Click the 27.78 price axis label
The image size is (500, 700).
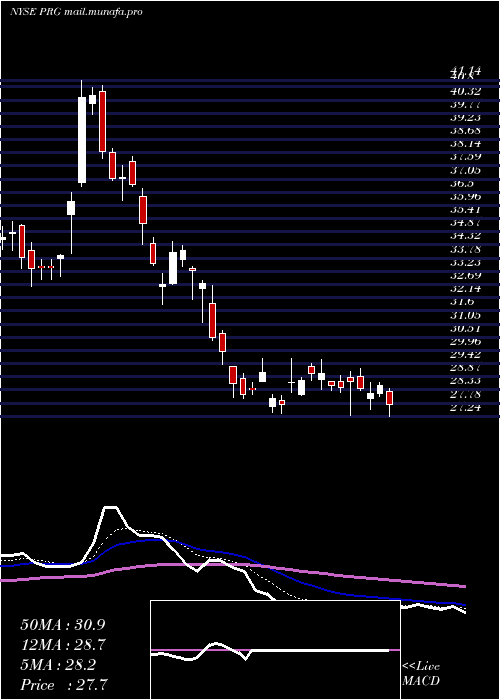pos(465,393)
